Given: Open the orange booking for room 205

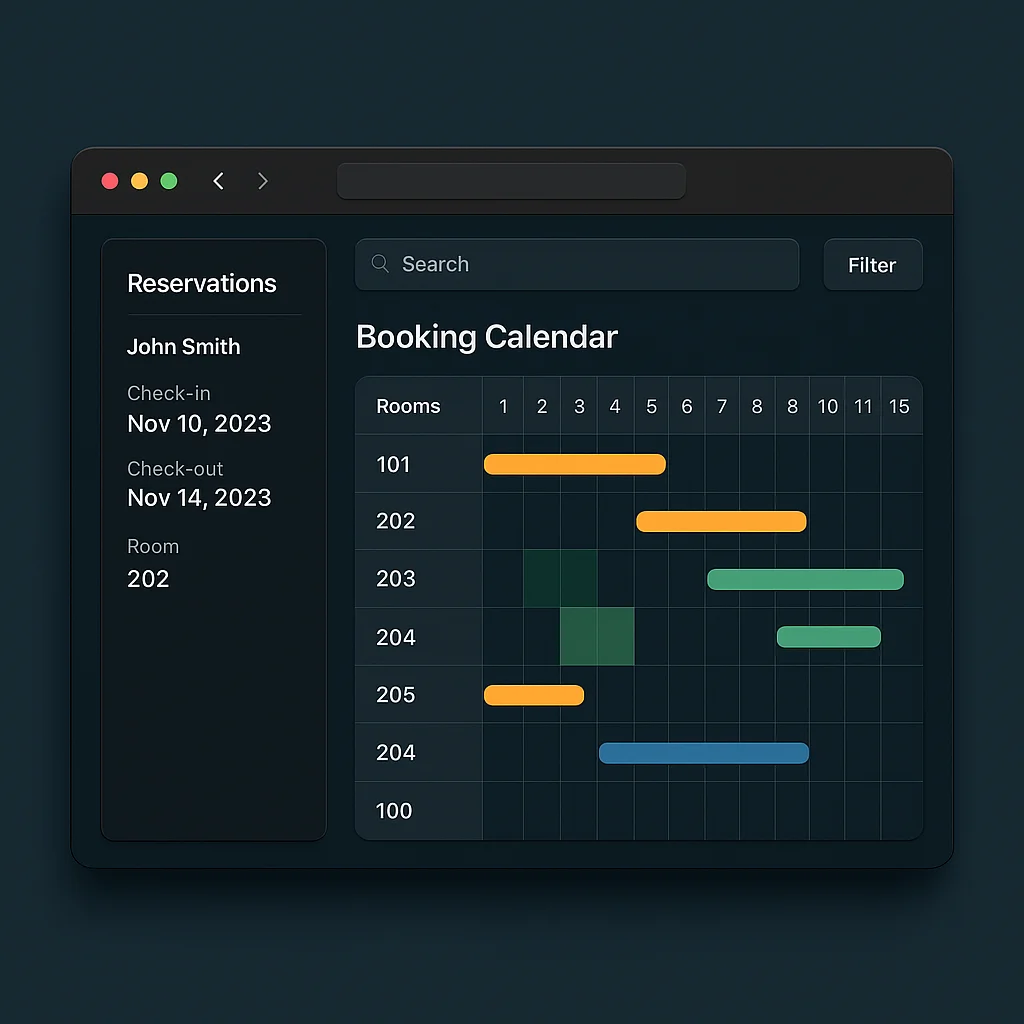Looking at the screenshot, I should tap(534, 695).
